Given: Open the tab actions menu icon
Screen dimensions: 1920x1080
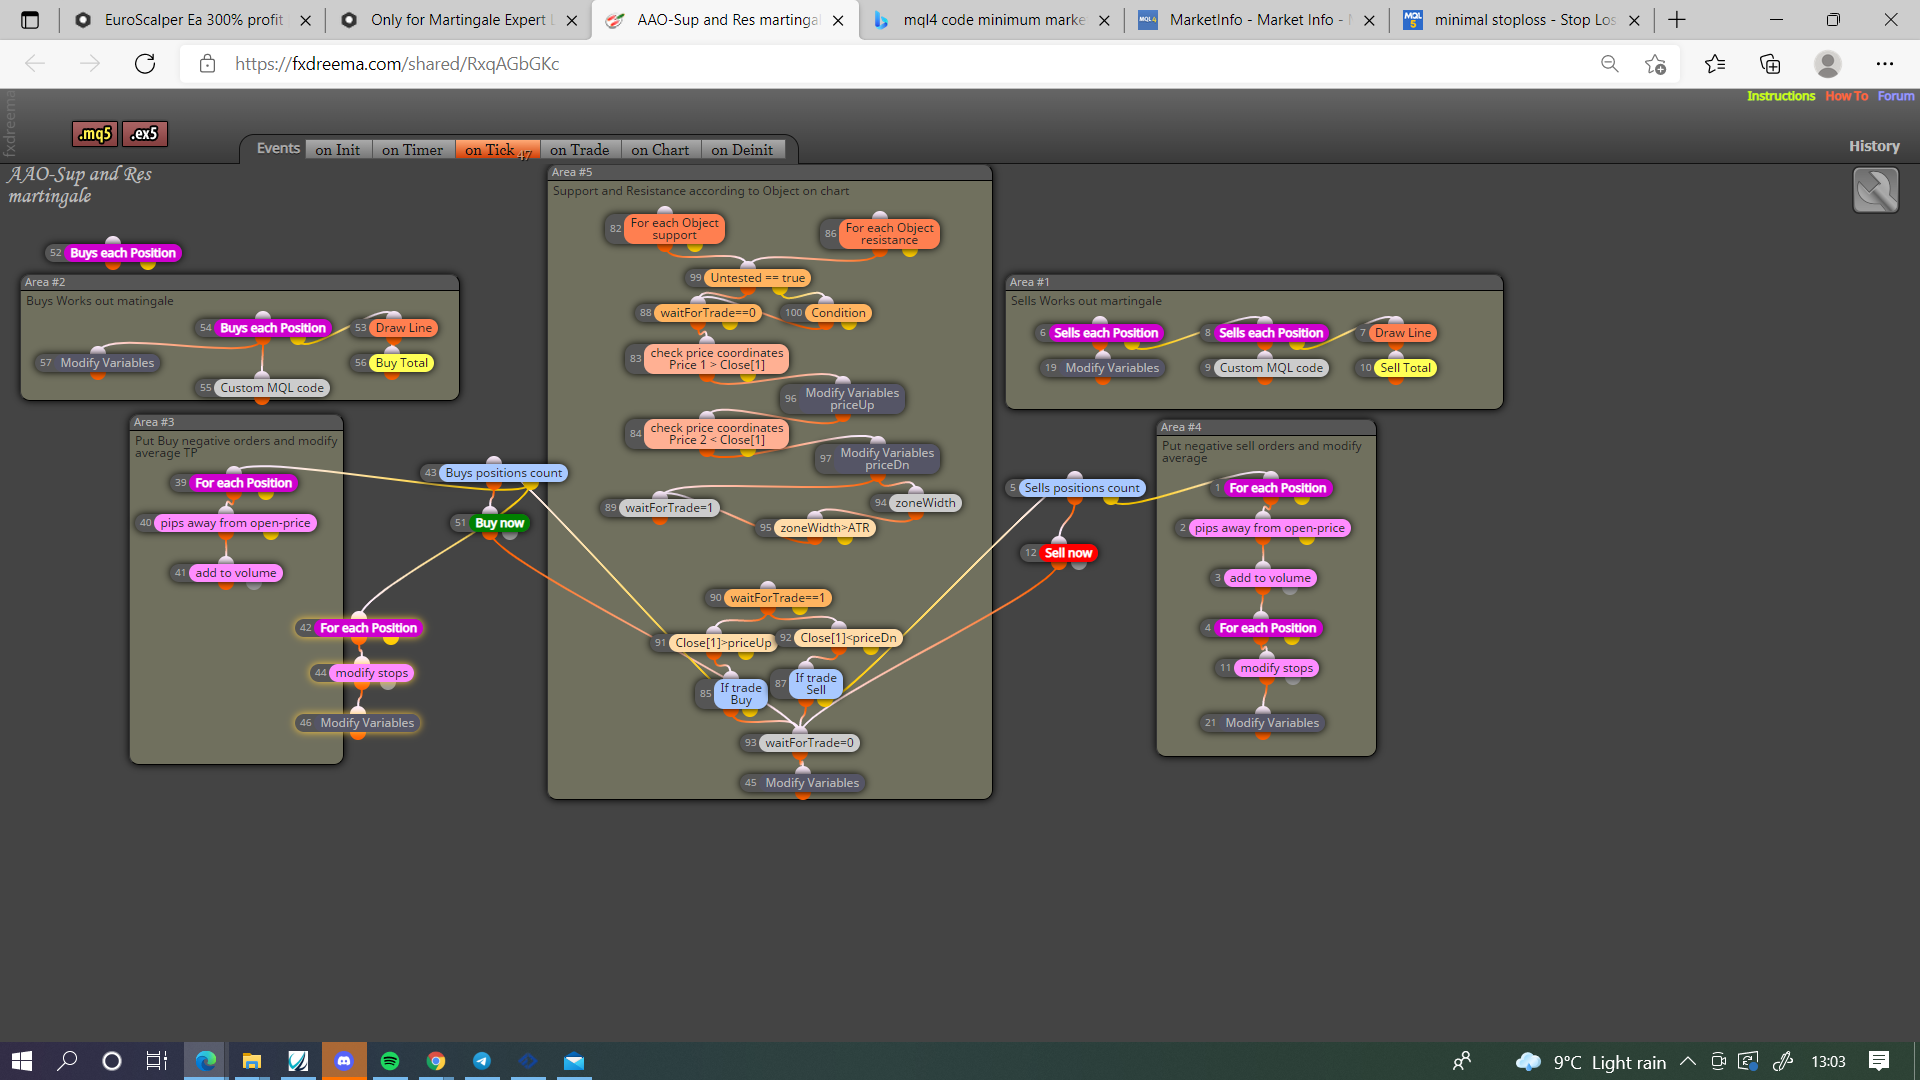Looking at the screenshot, I should pyautogui.click(x=30, y=20).
